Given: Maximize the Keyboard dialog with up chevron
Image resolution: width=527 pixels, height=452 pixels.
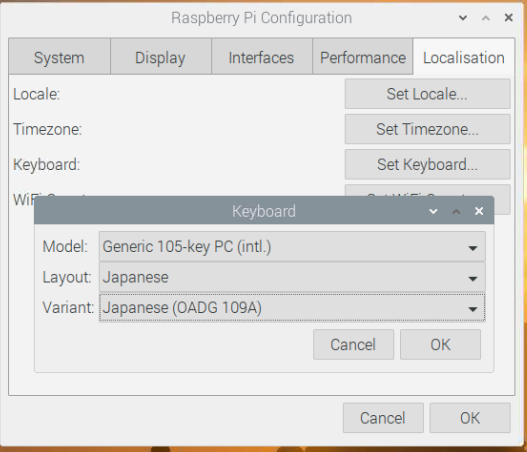Looking at the screenshot, I should [456, 211].
